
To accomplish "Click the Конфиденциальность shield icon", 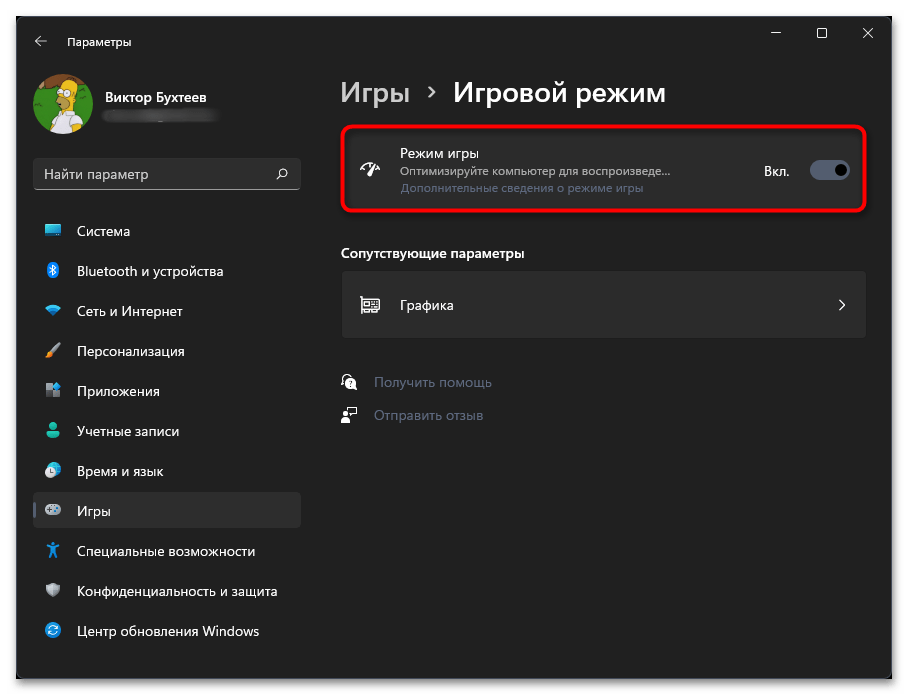I will coord(53,590).
